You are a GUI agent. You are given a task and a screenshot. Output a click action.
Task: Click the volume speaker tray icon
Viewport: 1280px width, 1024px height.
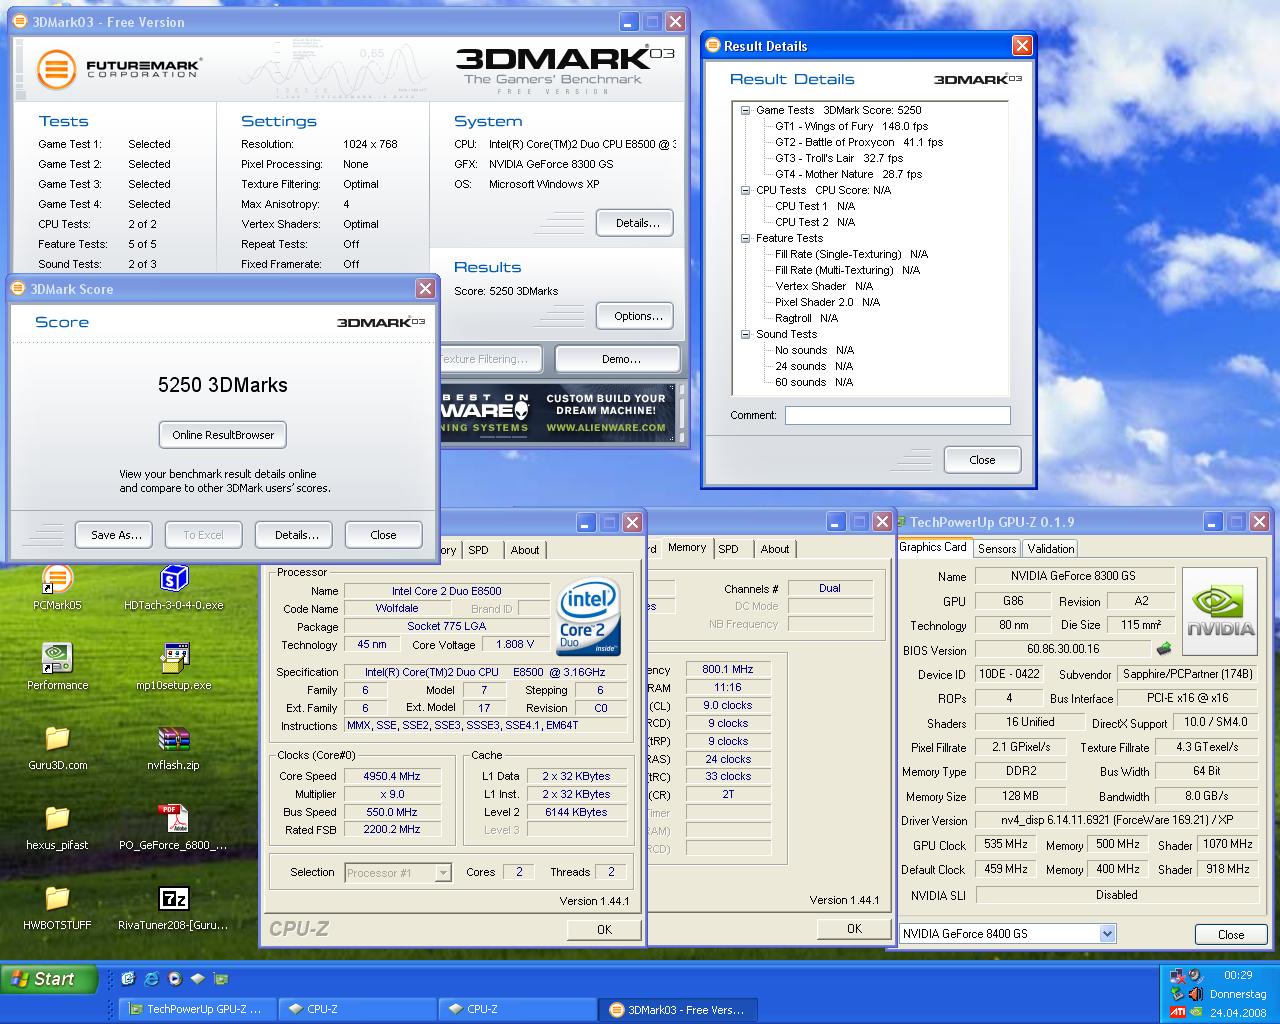1194,994
